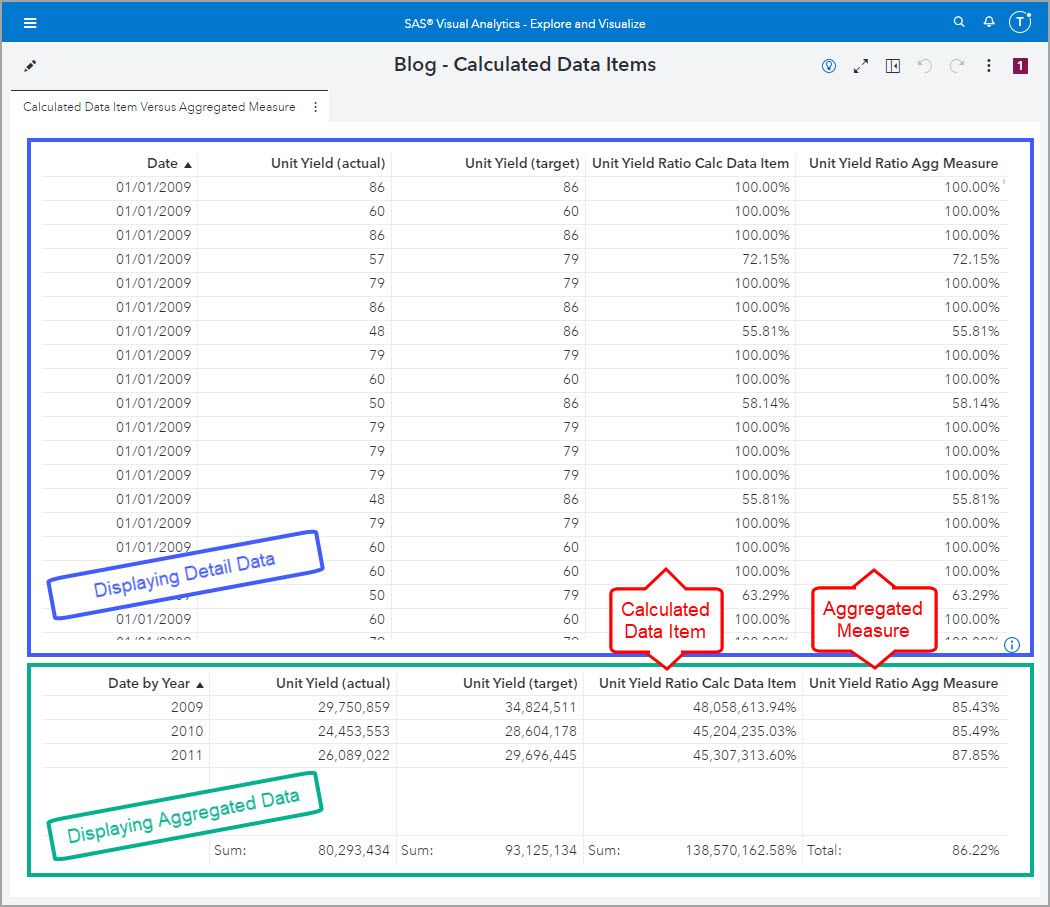Image resolution: width=1050 pixels, height=907 pixels.
Task: Open the user account menu avatar
Action: [x=1020, y=21]
